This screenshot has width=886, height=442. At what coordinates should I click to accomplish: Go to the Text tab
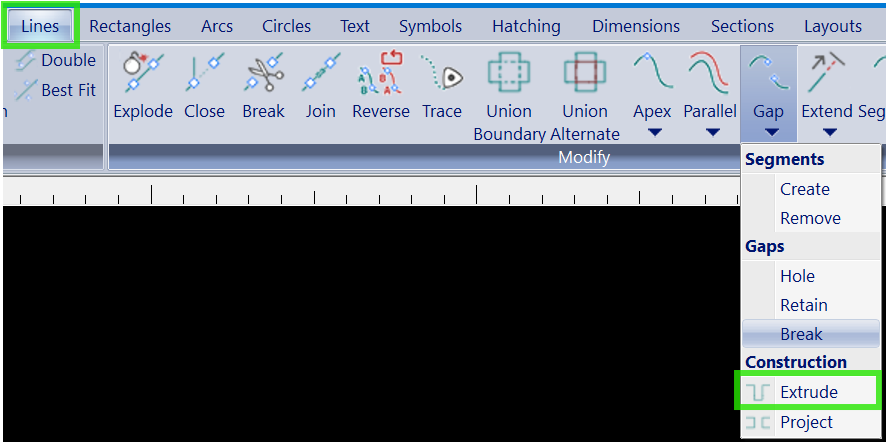click(355, 26)
